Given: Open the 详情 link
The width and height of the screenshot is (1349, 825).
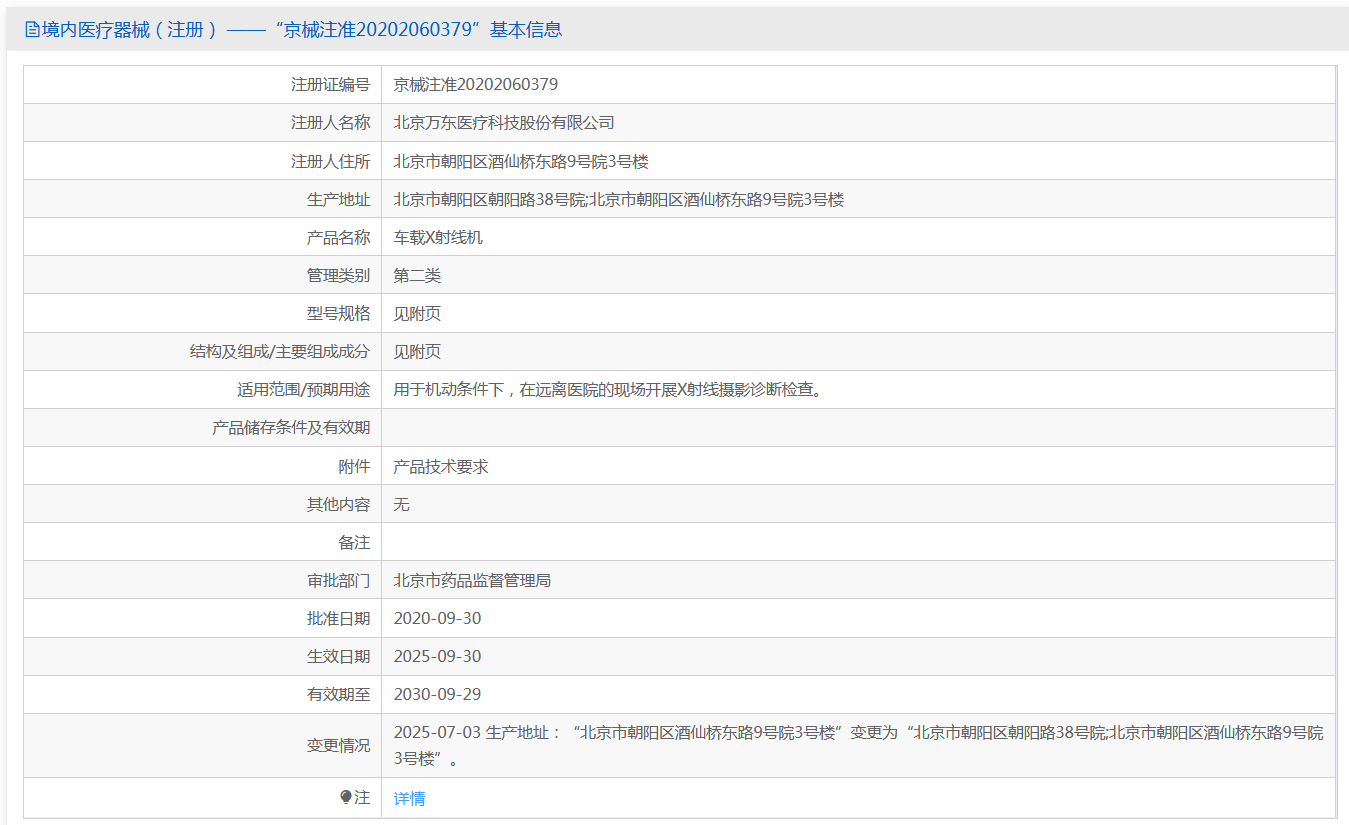Looking at the screenshot, I should [409, 798].
